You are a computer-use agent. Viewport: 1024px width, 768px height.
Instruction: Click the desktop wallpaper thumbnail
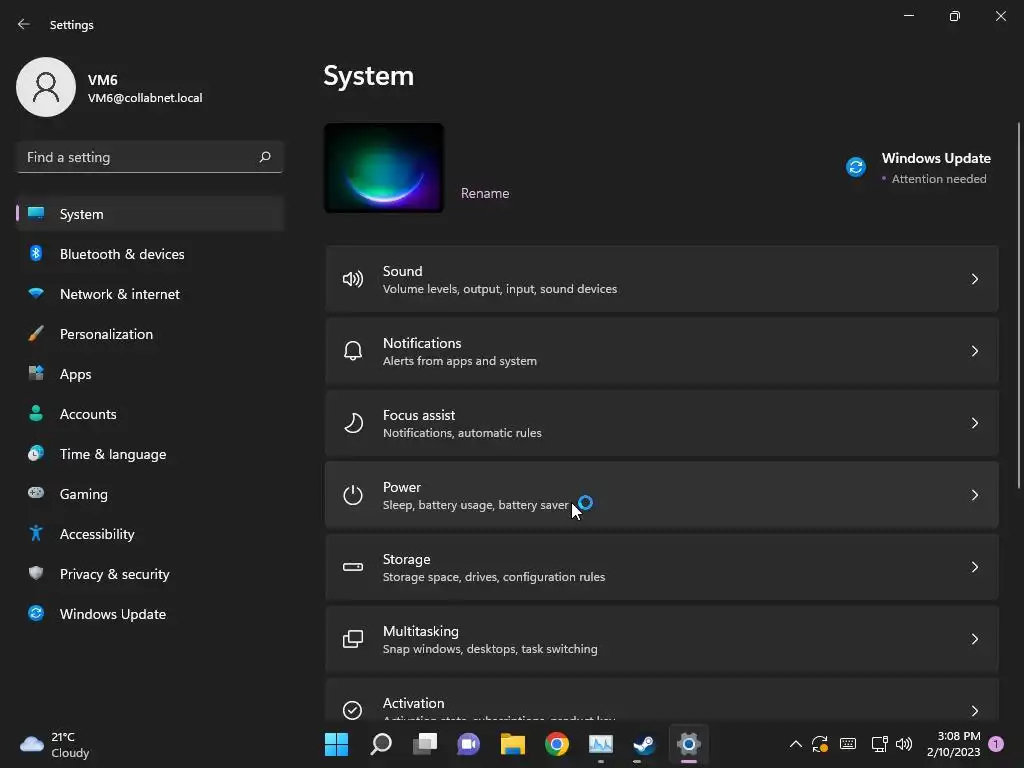[x=384, y=168]
